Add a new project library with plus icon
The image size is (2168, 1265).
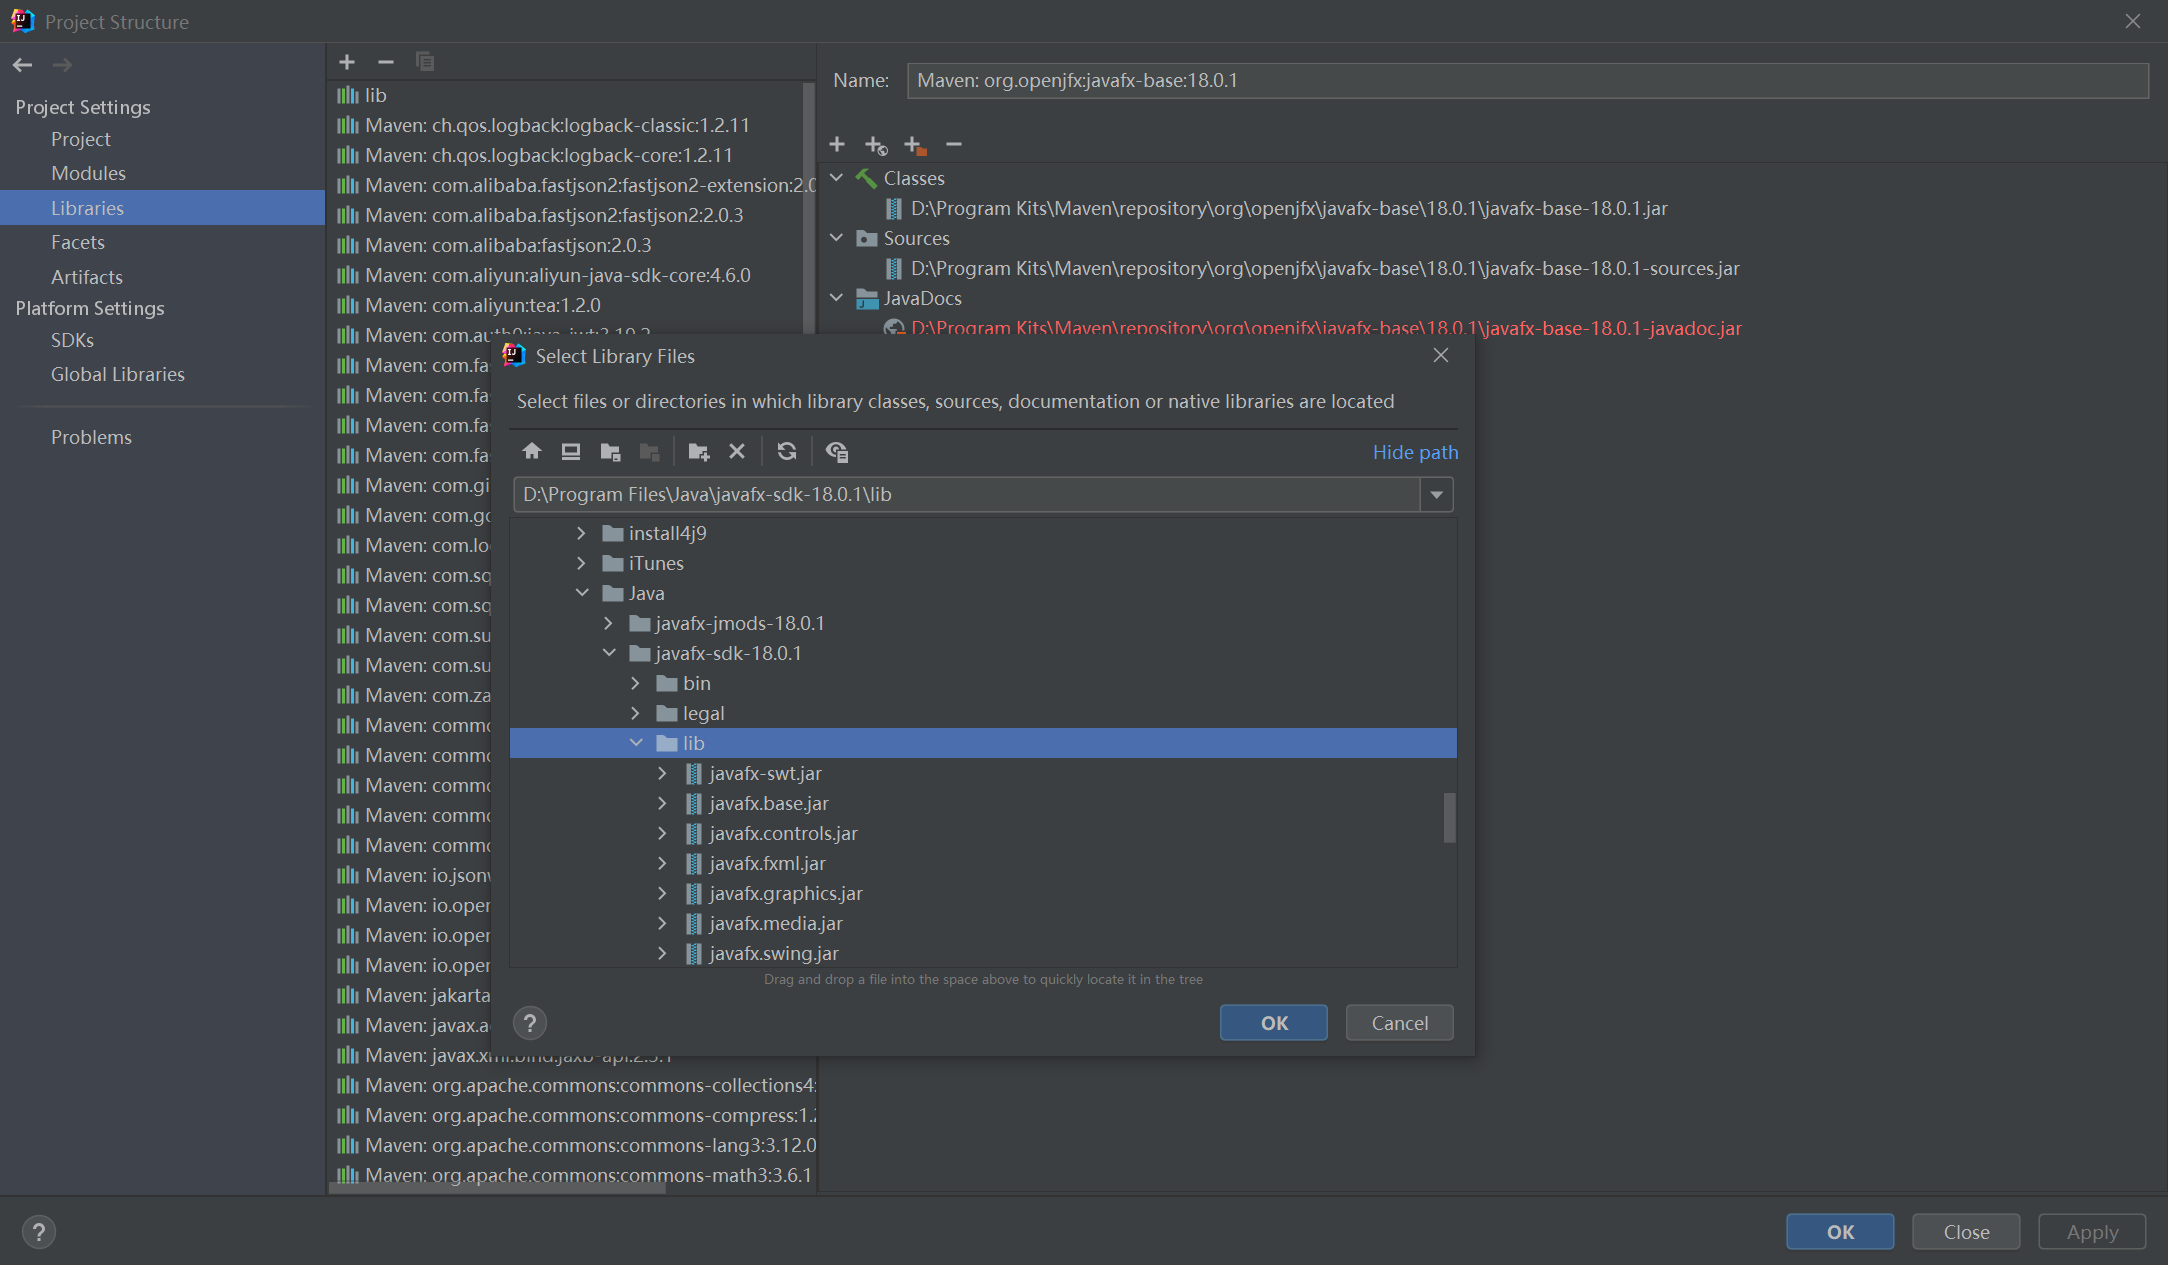347,62
